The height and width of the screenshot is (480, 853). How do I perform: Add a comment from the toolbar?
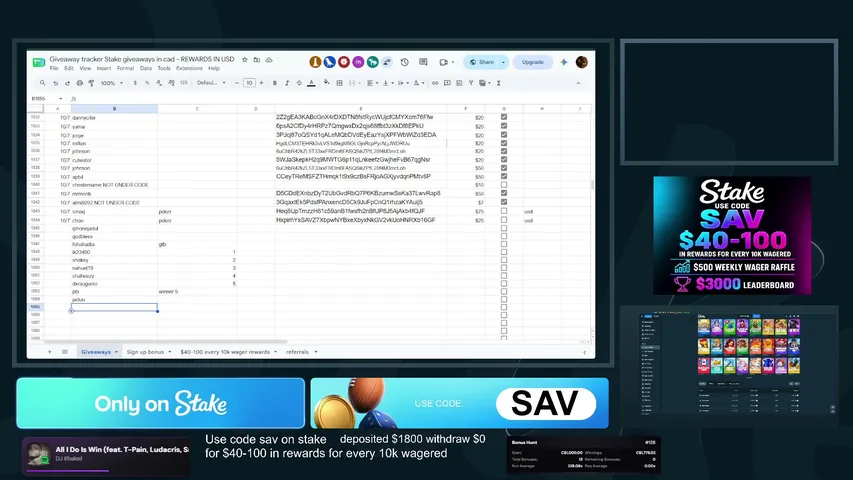point(447,83)
